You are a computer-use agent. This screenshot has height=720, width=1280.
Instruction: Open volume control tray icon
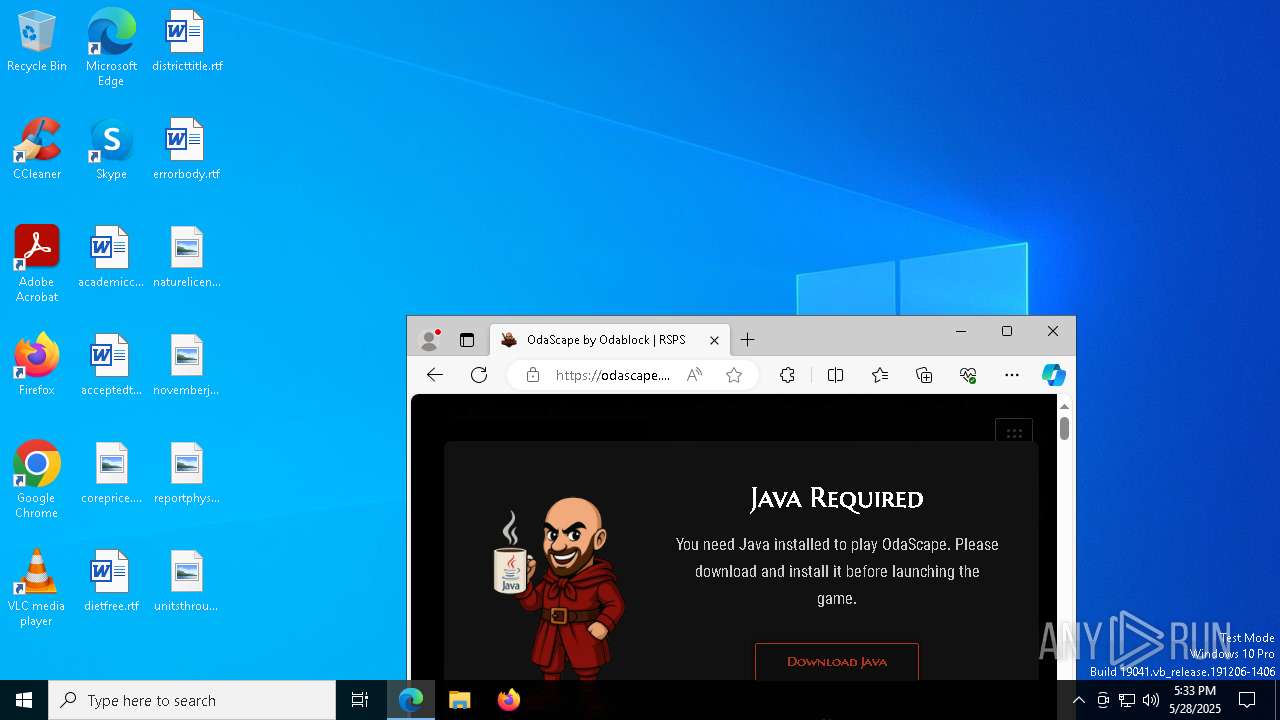tap(1151, 700)
